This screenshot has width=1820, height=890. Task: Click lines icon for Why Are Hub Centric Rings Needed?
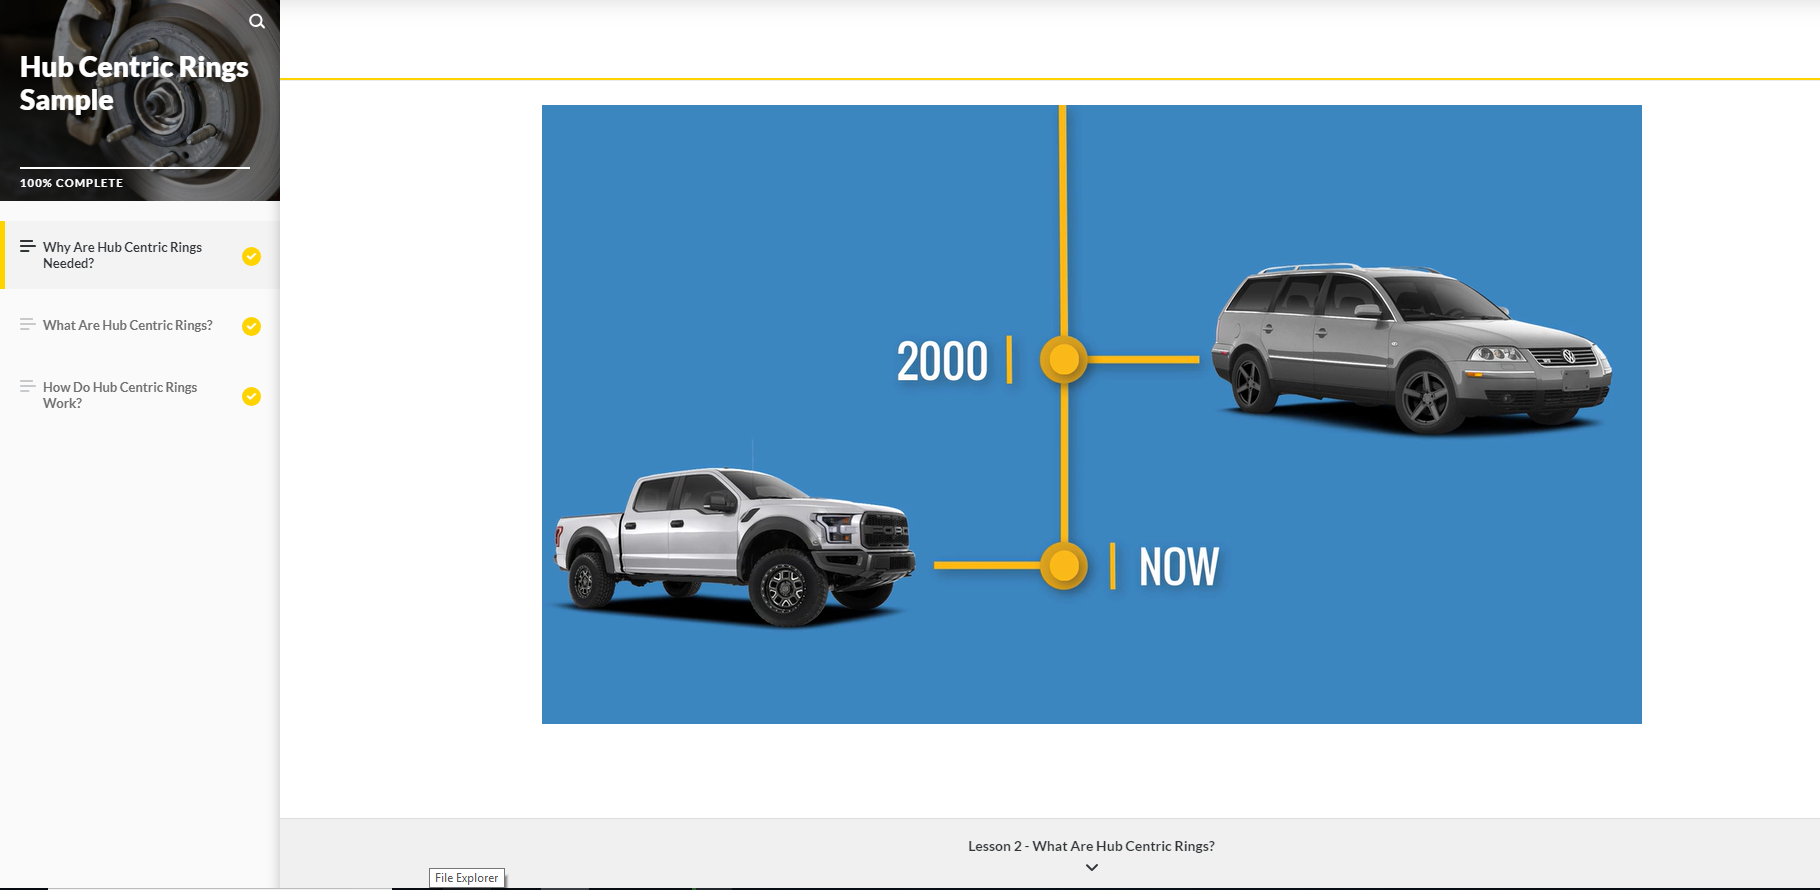pyautogui.click(x=28, y=246)
